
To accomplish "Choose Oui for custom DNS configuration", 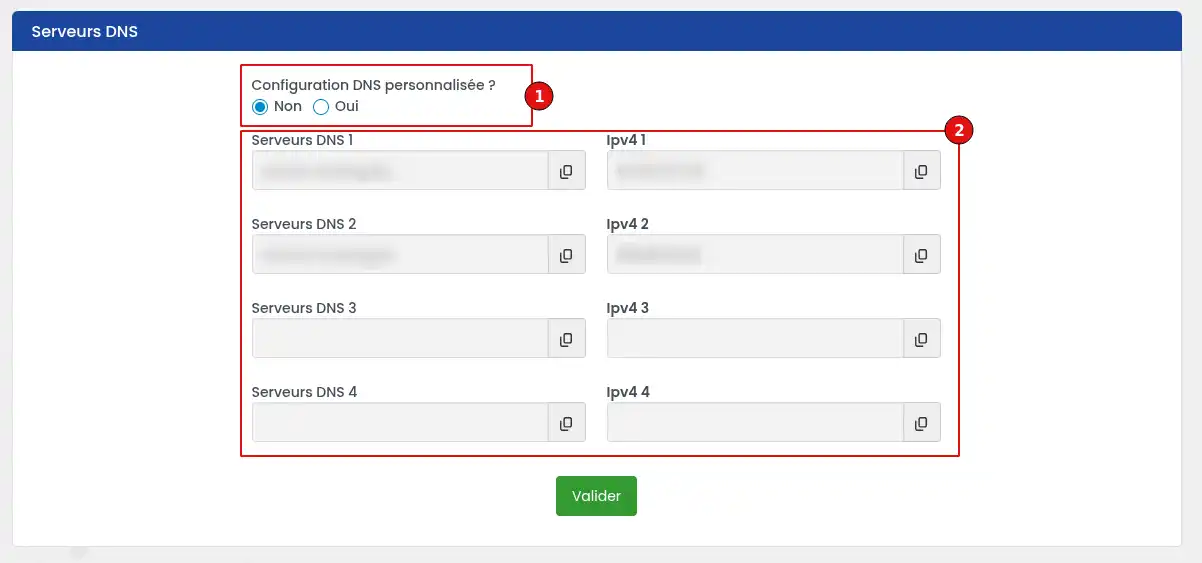I will 321,107.
